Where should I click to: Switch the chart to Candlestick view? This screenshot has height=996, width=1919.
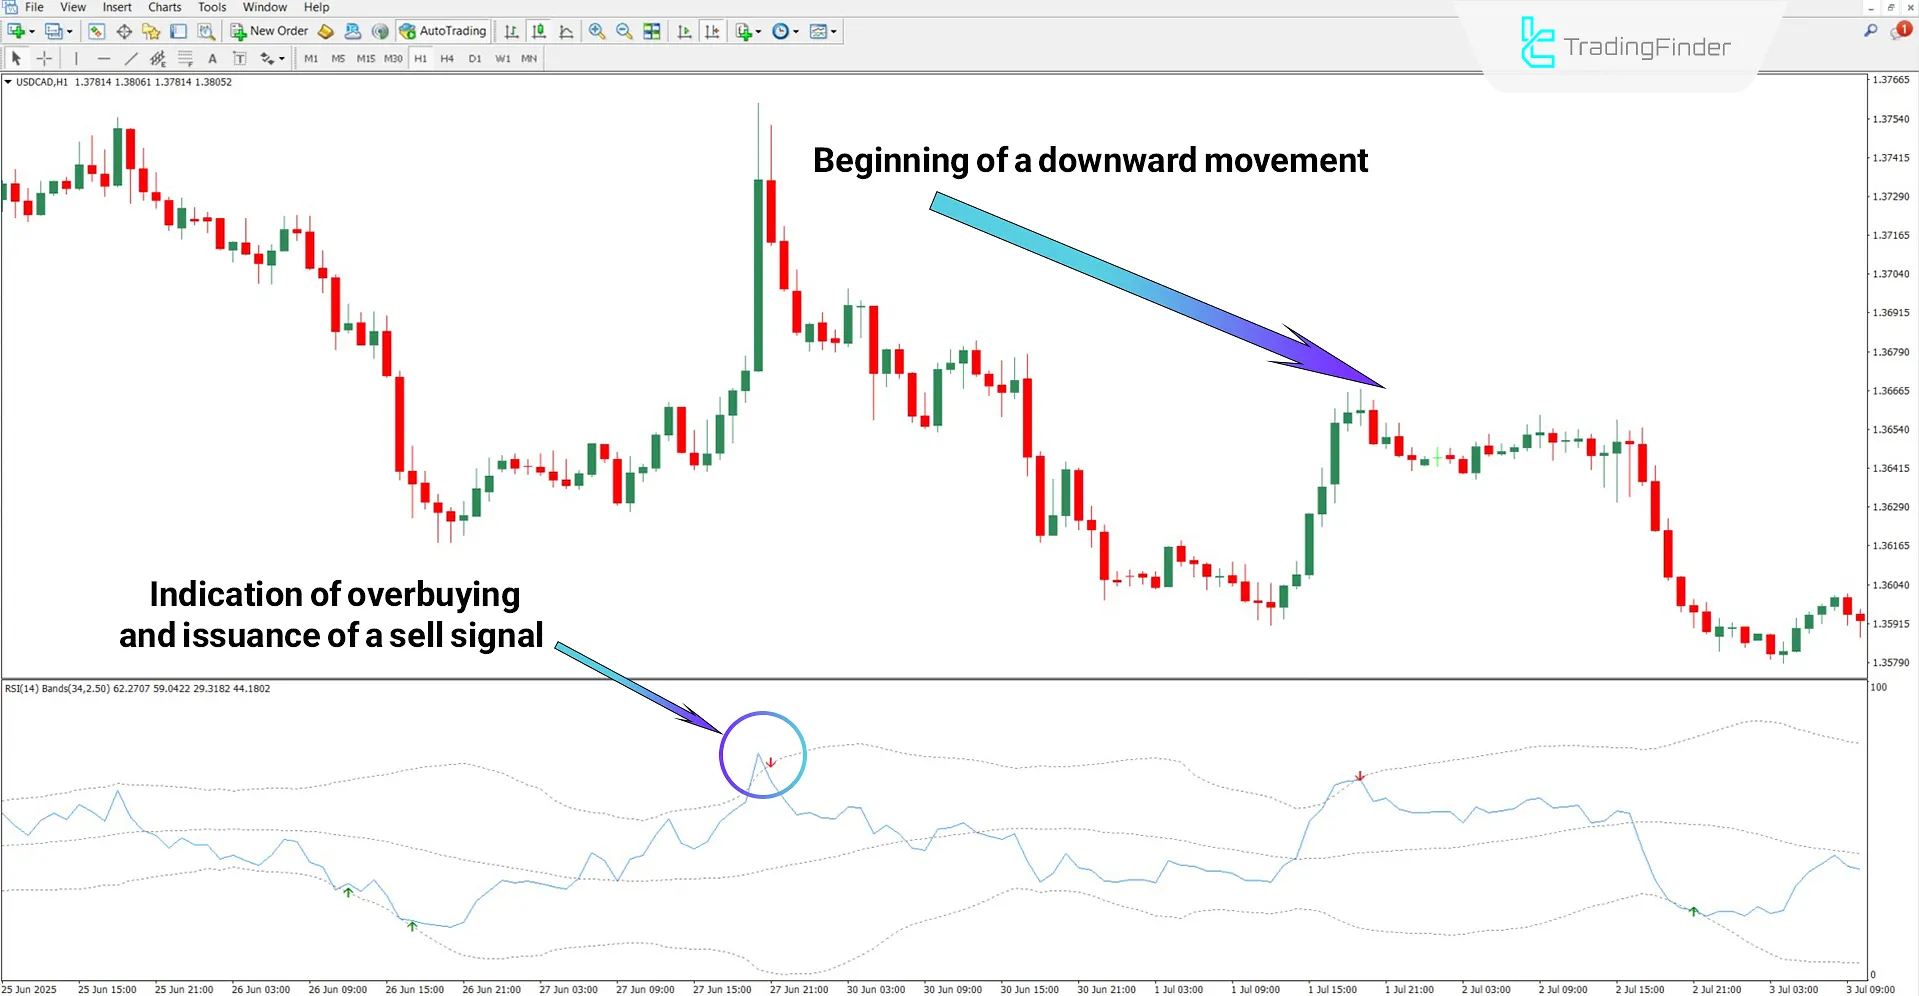point(538,31)
